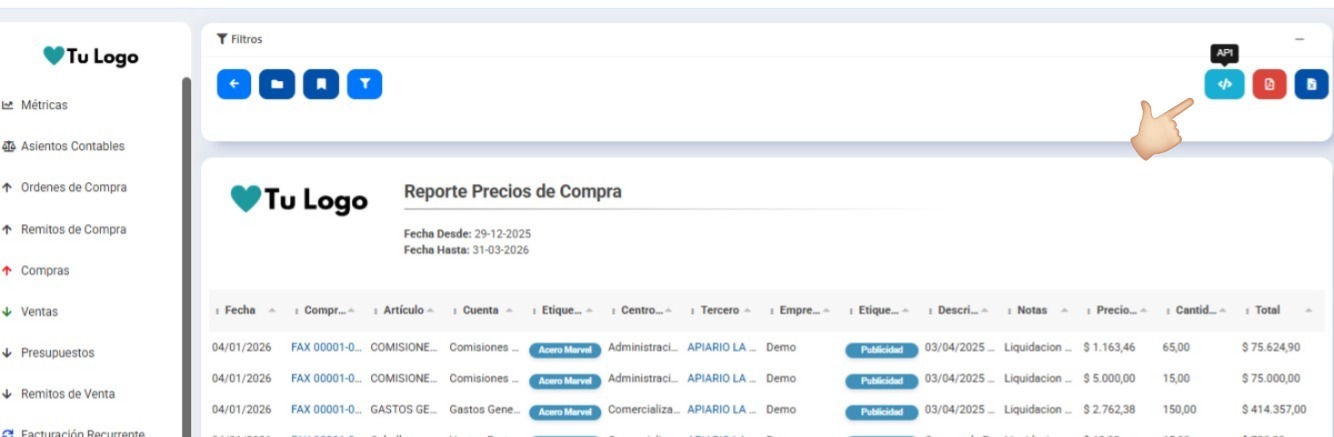Screen dimensions: 1334x437
Task: Collapse the Filtros panel with the dash
Action: click(x=1300, y=39)
